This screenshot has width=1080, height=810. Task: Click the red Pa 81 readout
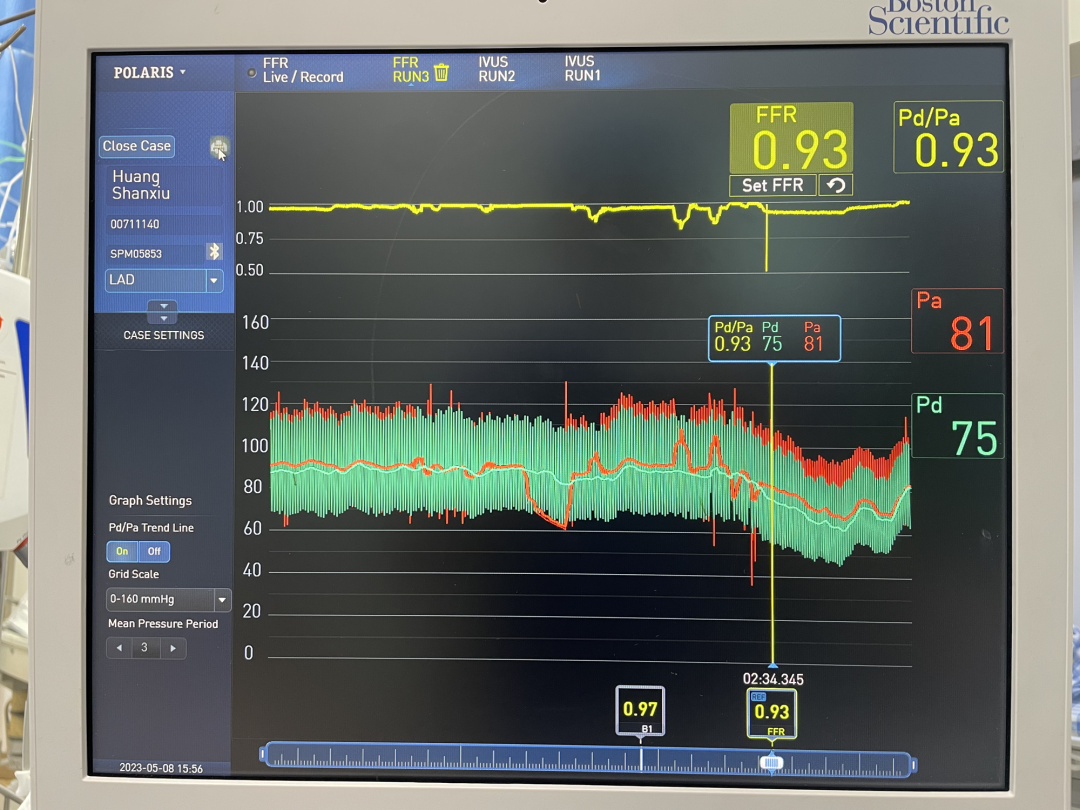coord(957,322)
